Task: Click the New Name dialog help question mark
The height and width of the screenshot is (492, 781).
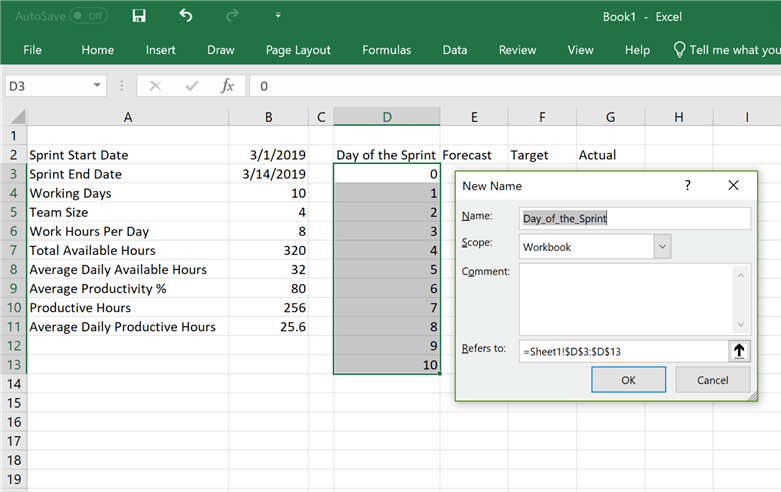Action: pyautogui.click(x=687, y=186)
